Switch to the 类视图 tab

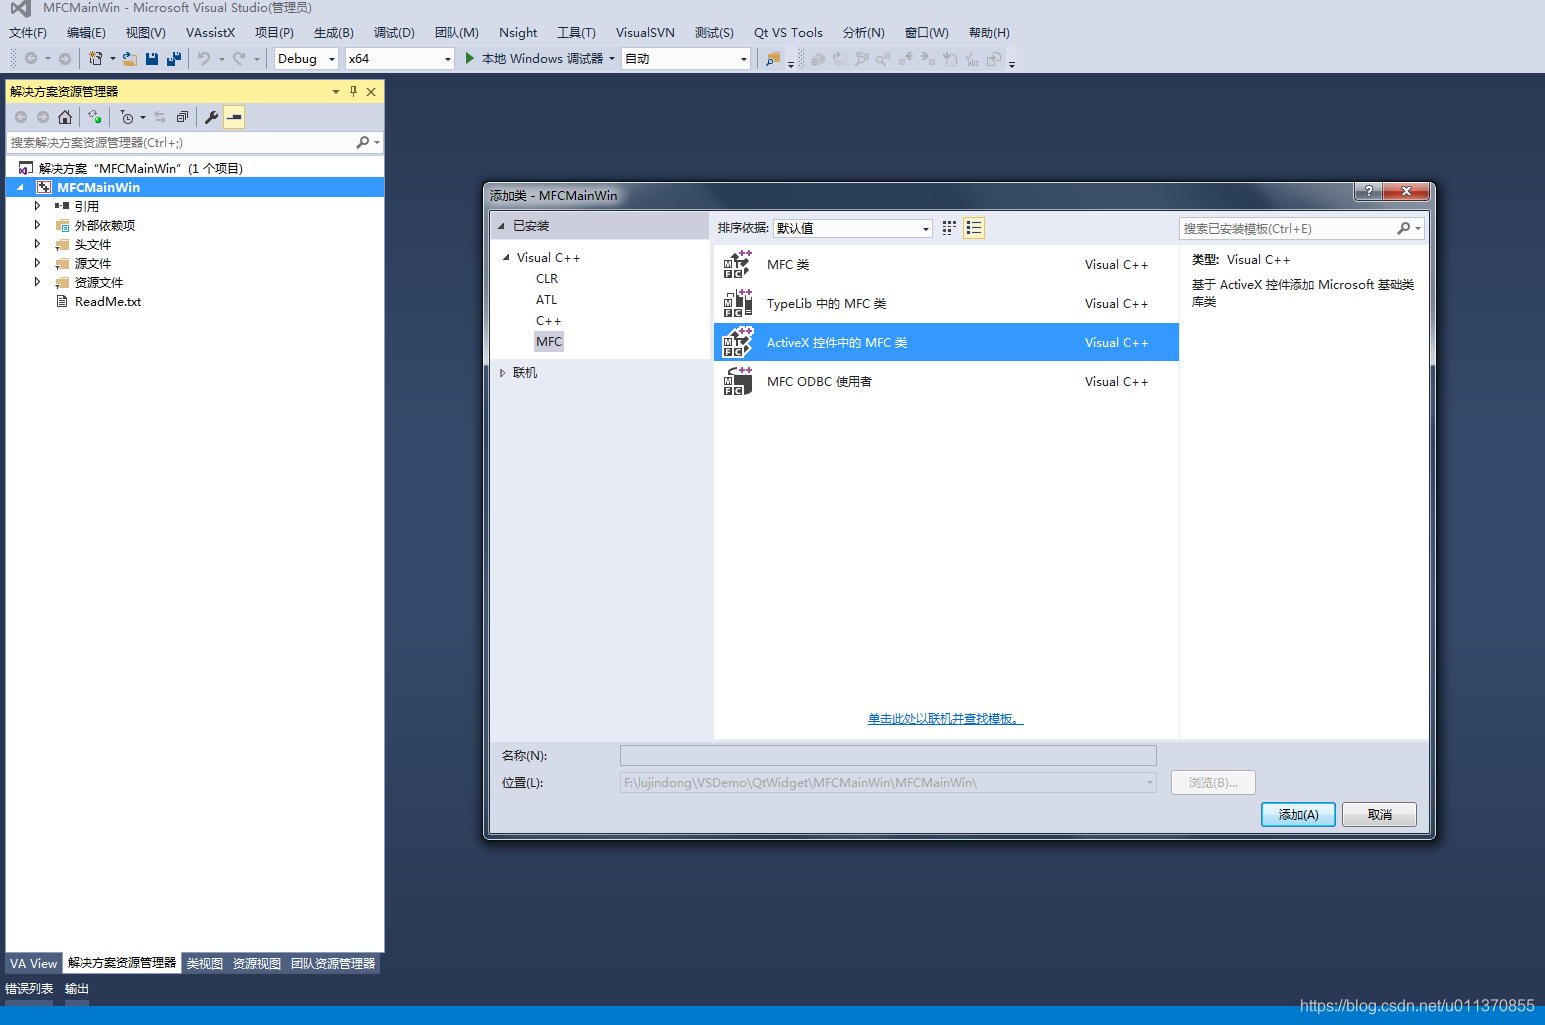coord(205,964)
